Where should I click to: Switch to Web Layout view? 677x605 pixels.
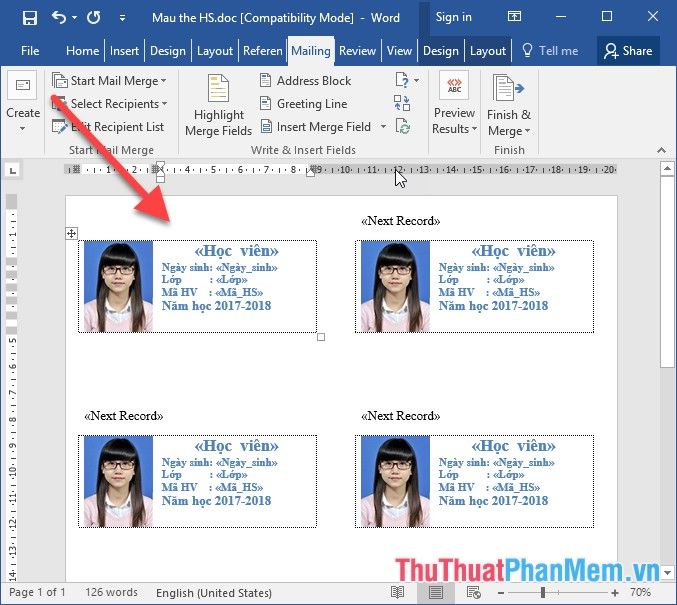[472, 593]
